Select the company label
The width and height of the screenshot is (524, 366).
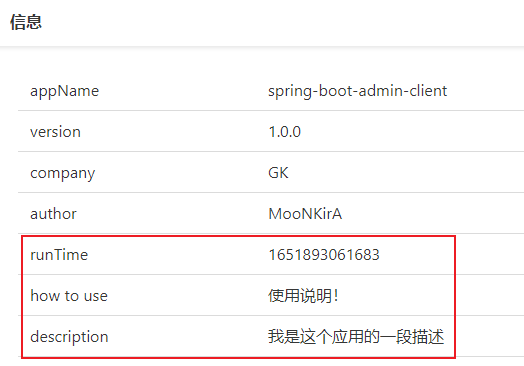(x=62, y=173)
